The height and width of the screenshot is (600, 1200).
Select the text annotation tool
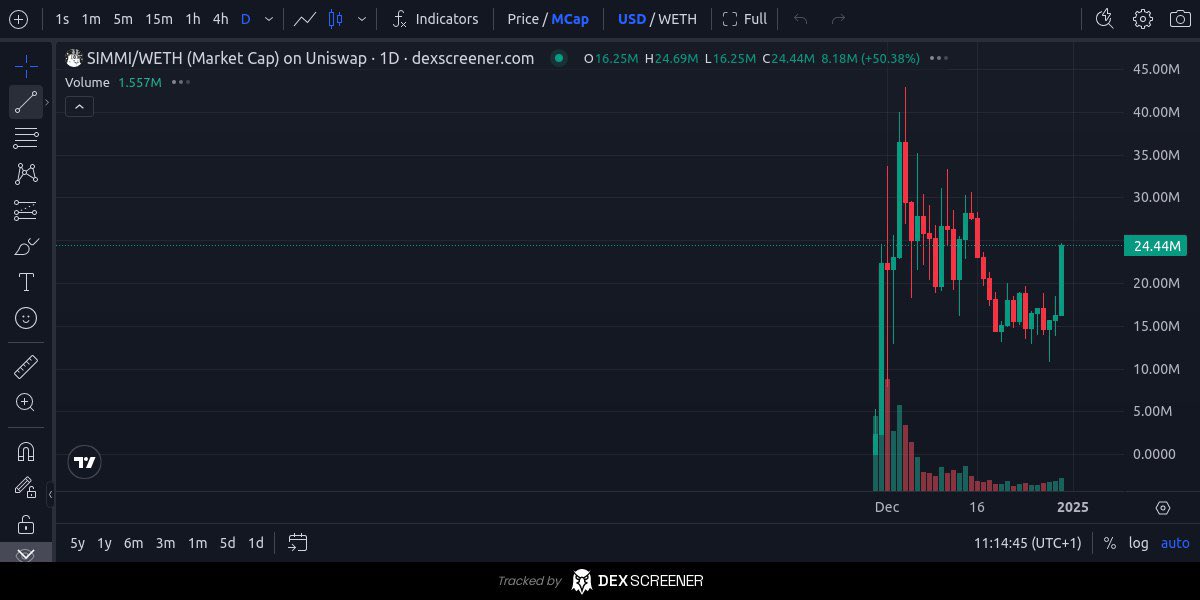click(26, 282)
